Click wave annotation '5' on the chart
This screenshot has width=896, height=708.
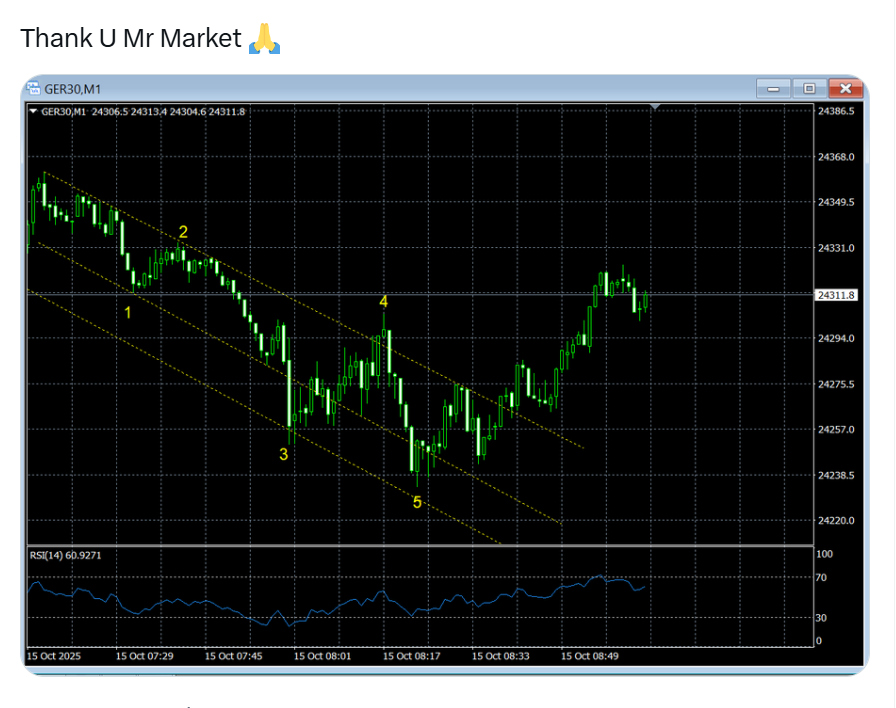pos(417,501)
